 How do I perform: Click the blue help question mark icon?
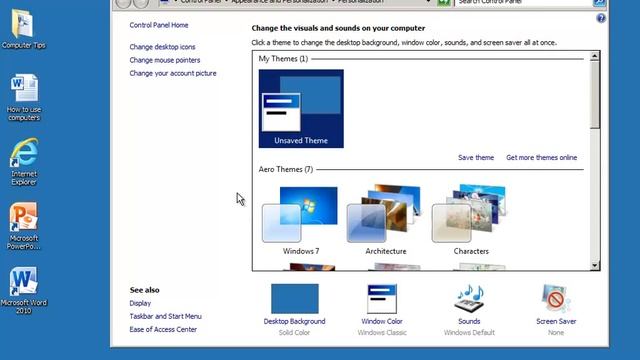[x=601, y=18]
